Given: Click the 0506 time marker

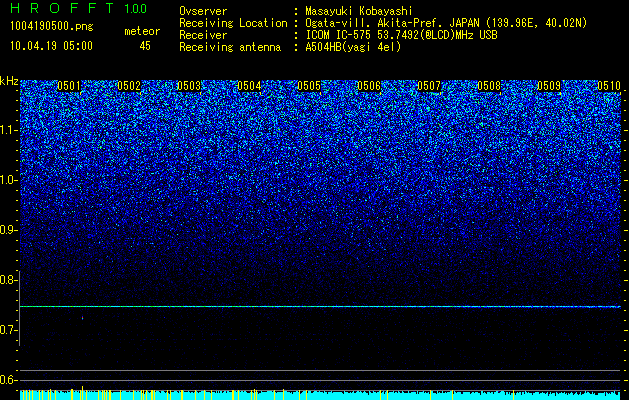Looking at the screenshot, I should point(369,86).
